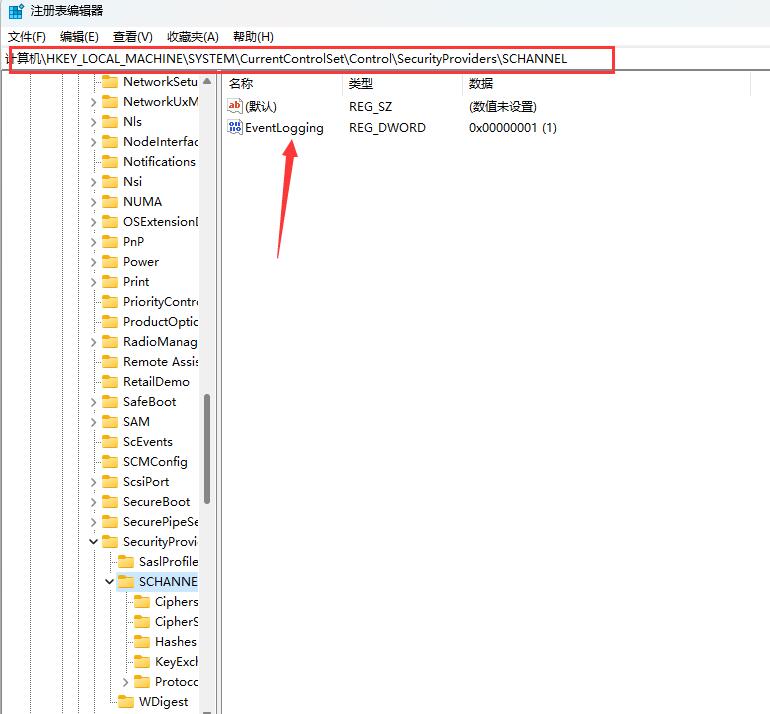The height and width of the screenshot is (714, 770).
Task: Click the REG_DWORD type cell
Action: pyautogui.click(x=387, y=128)
